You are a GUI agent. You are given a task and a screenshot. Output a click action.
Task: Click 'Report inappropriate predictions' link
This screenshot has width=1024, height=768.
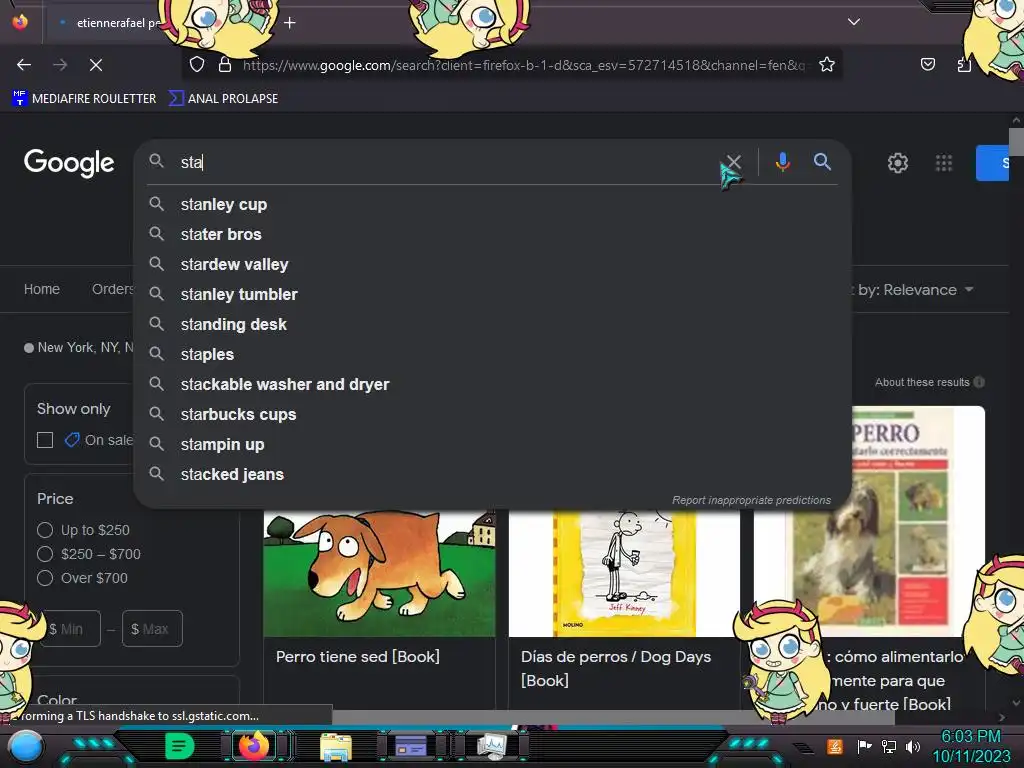pos(752,500)
